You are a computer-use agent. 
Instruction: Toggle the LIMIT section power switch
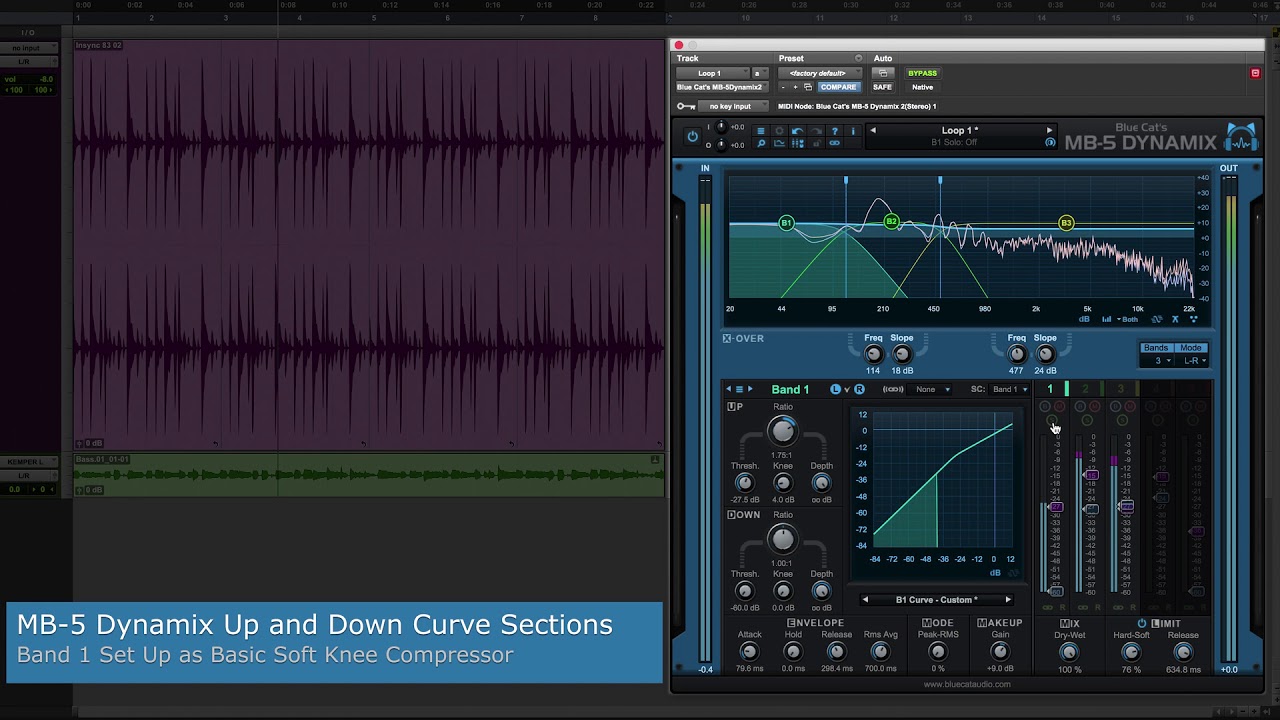pos(1142,623)
